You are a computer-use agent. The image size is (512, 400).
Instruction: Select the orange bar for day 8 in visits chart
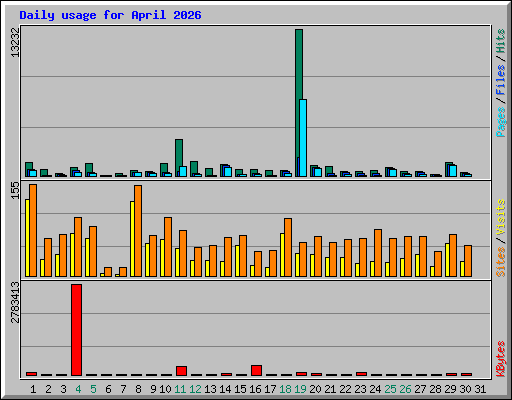[138, 231]
